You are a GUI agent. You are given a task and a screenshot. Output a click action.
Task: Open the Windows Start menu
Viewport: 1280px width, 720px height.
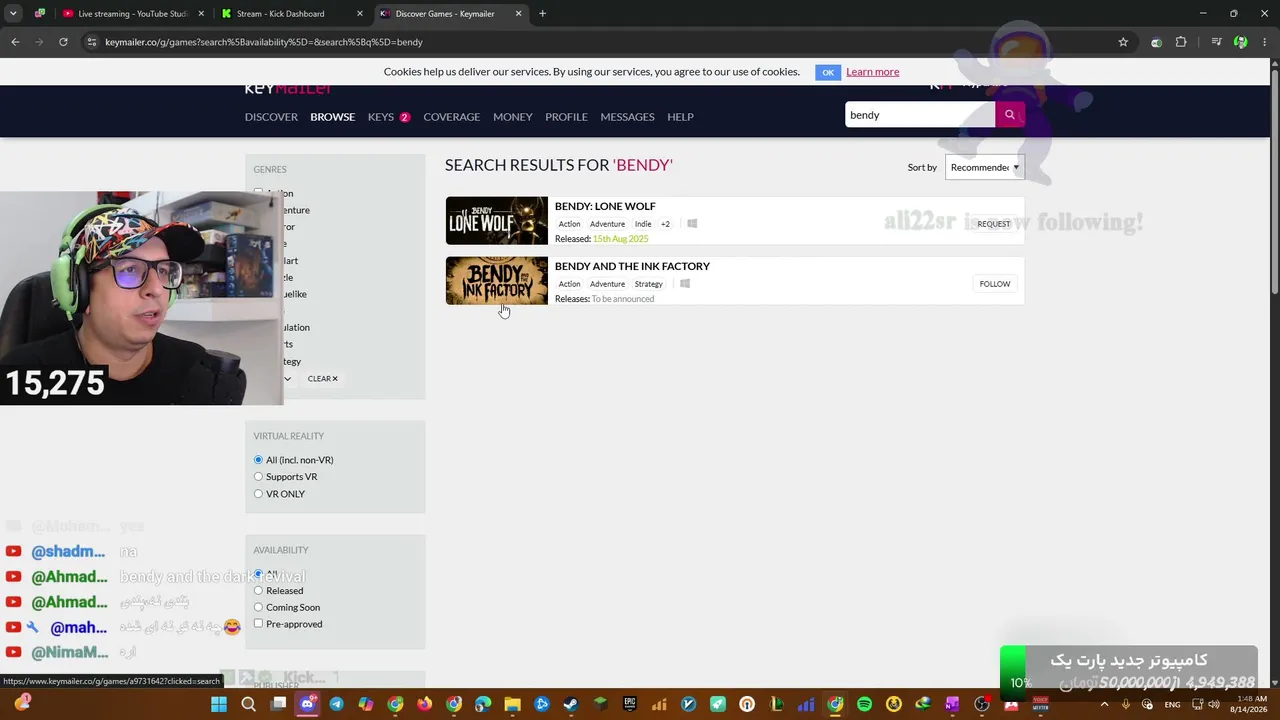tap(219, 704)
